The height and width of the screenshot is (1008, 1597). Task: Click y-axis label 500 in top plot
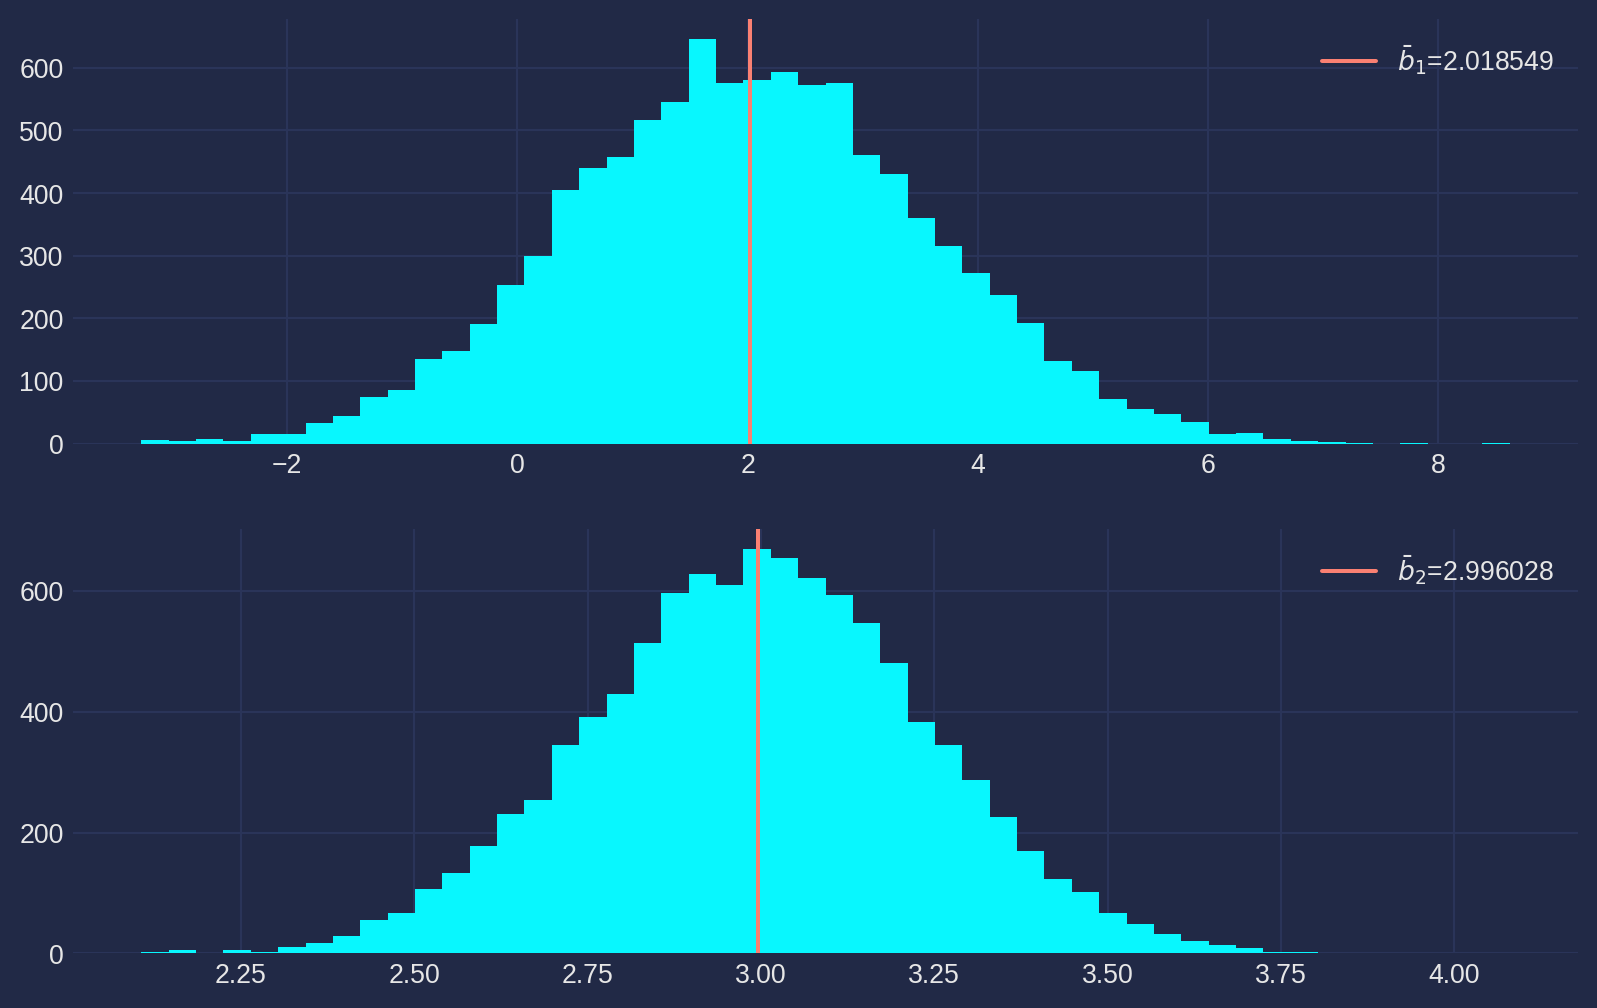click(x=41, y=132)
